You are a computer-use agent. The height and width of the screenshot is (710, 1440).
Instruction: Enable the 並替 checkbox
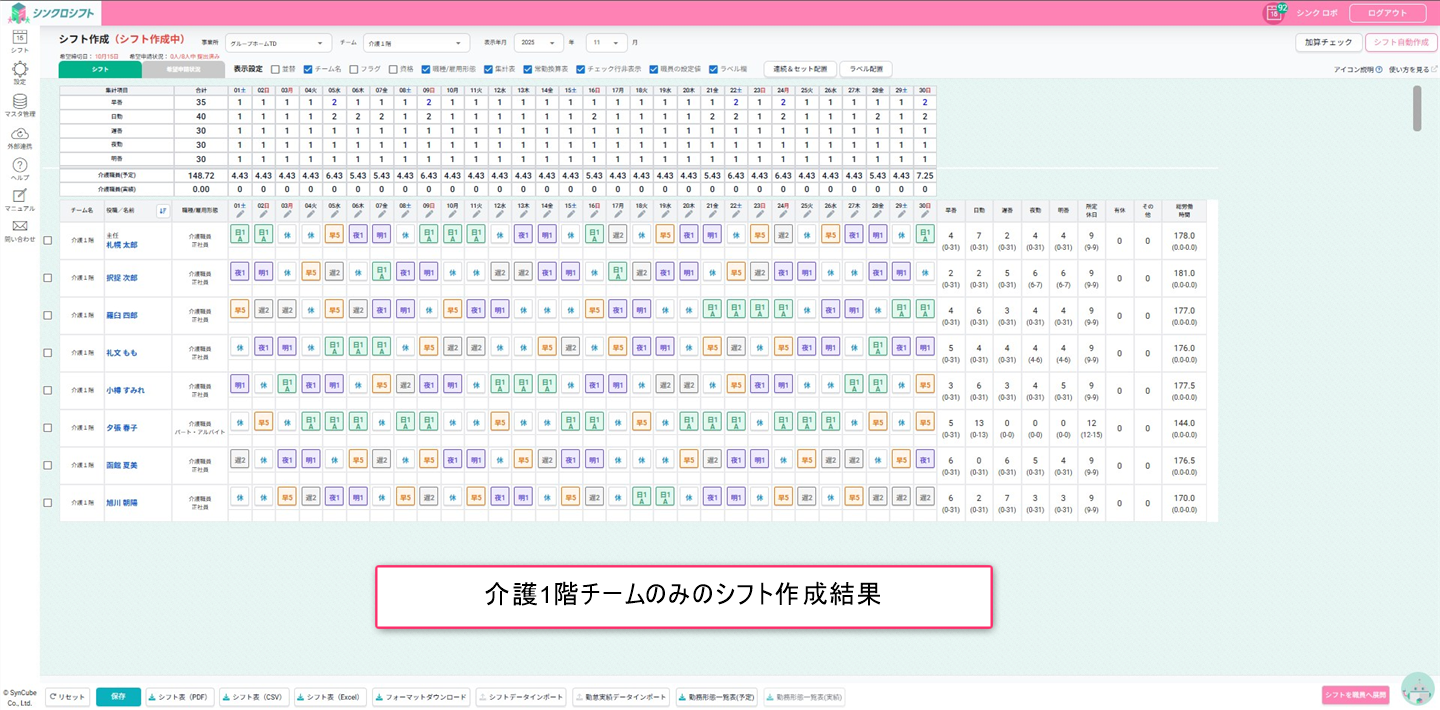[x=275, y=69]
